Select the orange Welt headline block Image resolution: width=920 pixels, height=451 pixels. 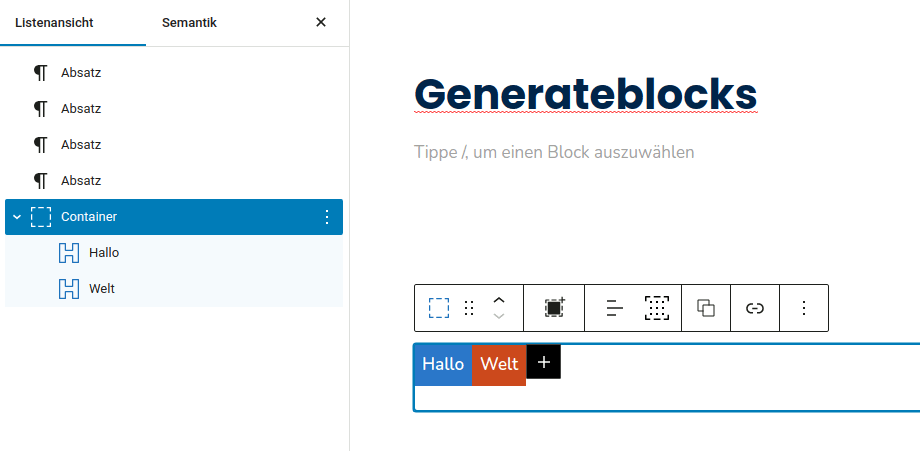tap(499, 364)
